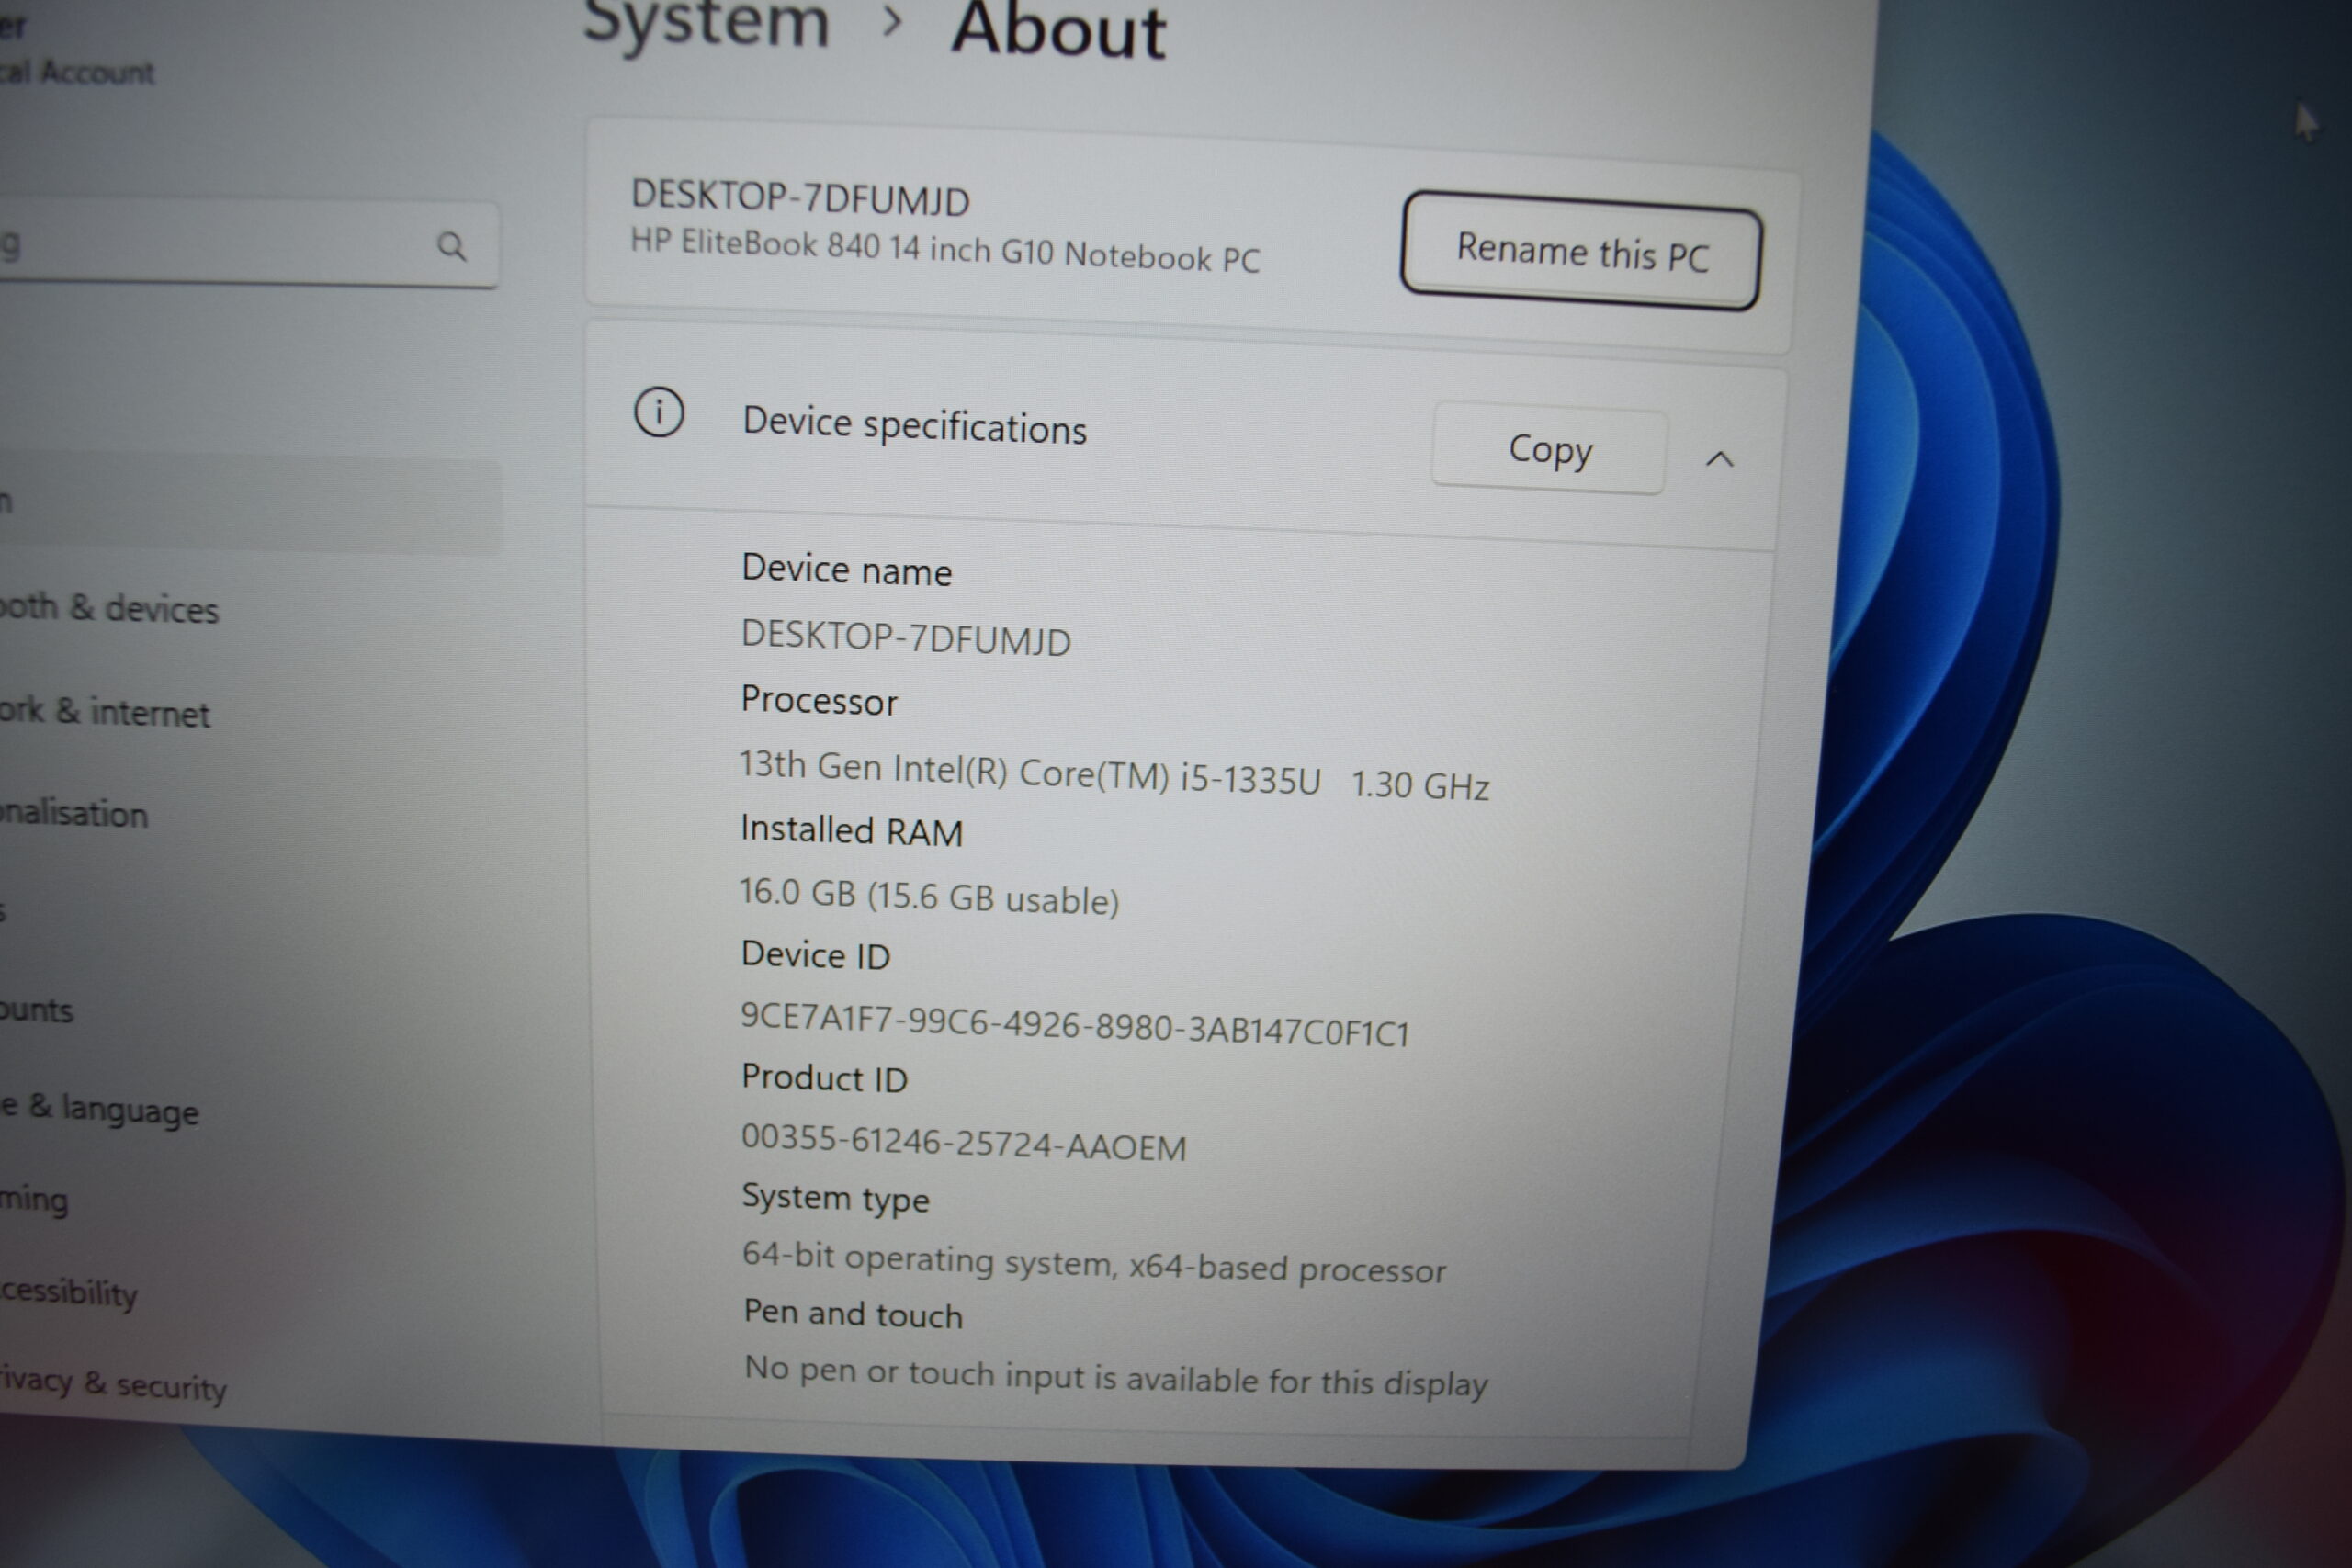Open Accessibility settings in sidebar
This screenshot has height=1568, width=2352.
pos(68,1292)
